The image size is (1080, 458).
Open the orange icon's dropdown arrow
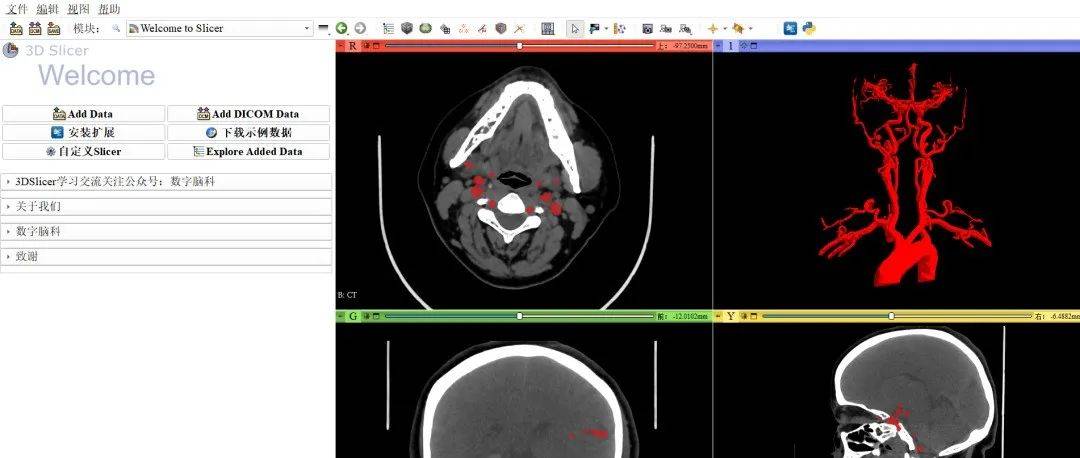pyautogui.click(x=750, y=28)
